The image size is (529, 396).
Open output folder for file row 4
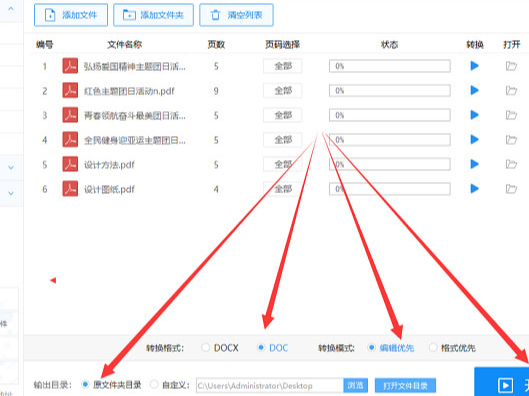point(511,139)
